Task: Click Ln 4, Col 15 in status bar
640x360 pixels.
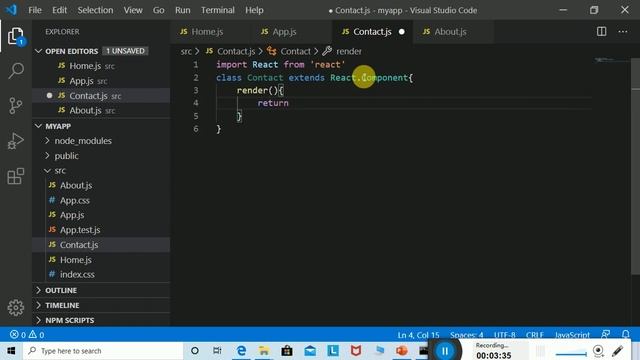Action: pyautogui.click(x=418, y=335)
